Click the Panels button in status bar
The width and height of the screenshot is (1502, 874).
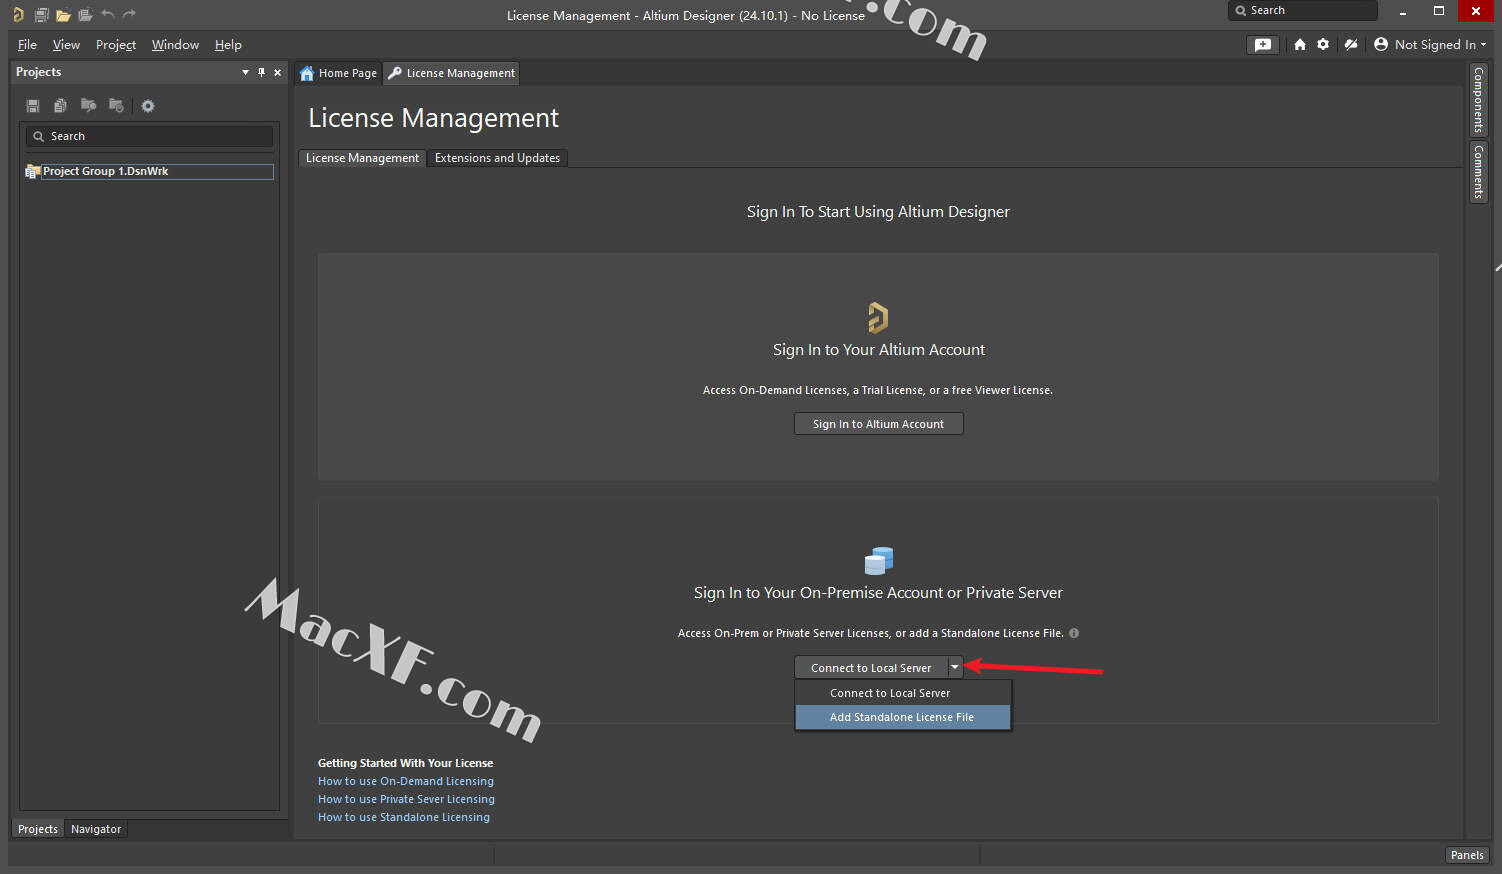point(1467,855)
